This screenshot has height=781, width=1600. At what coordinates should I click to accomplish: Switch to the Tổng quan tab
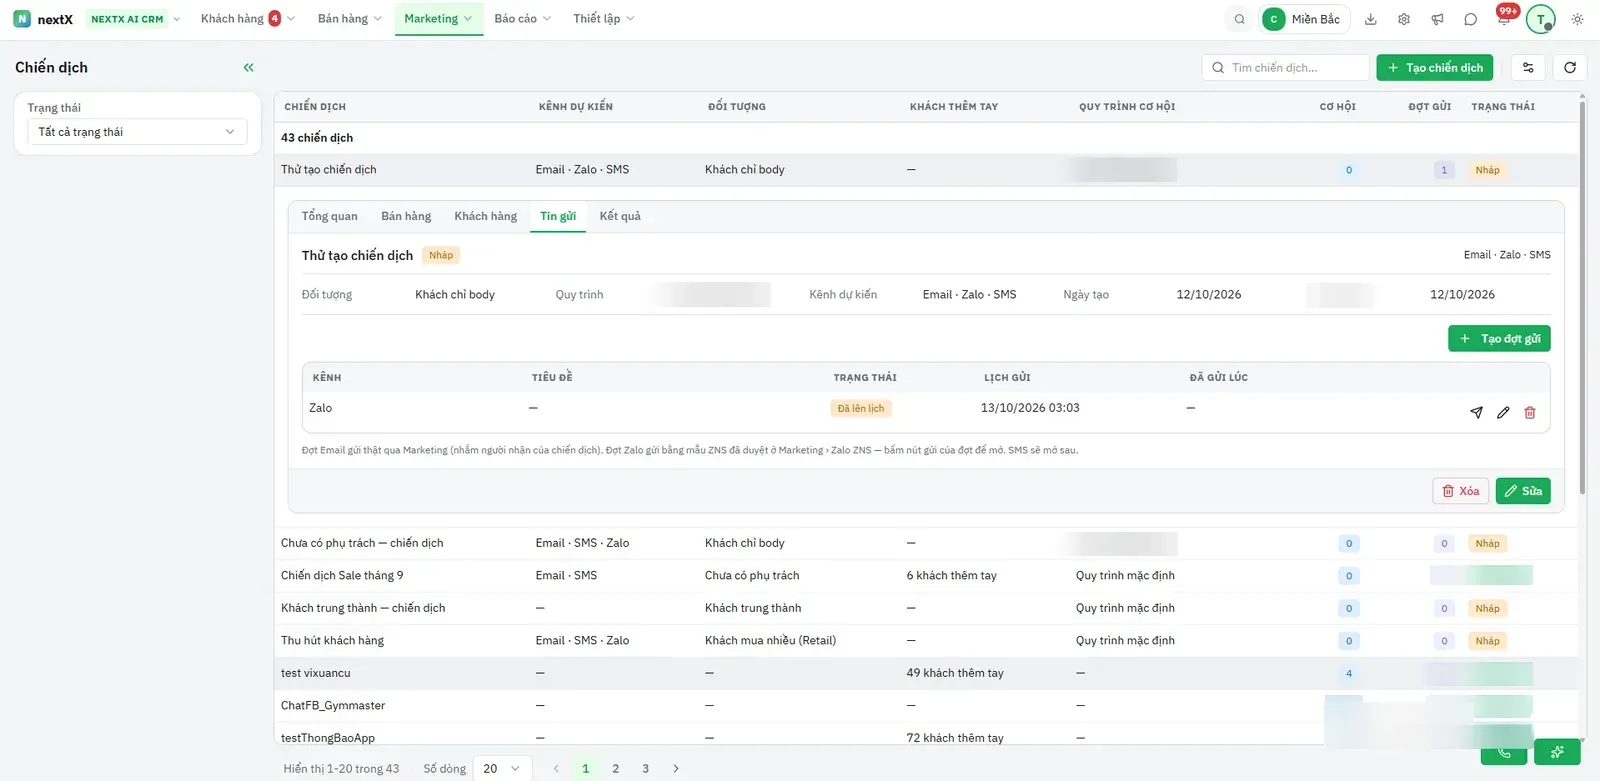[x=329, y=216]
